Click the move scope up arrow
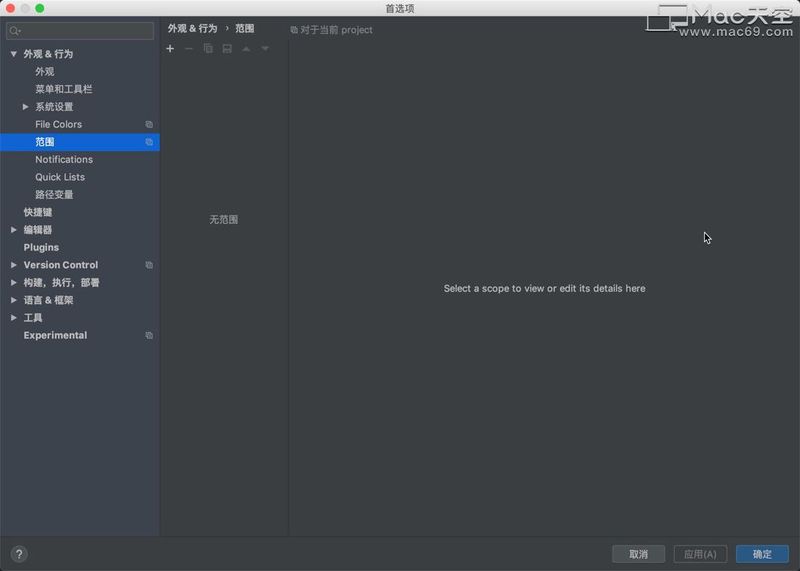This screenshot has height=571, width=800. coord(246,48)
